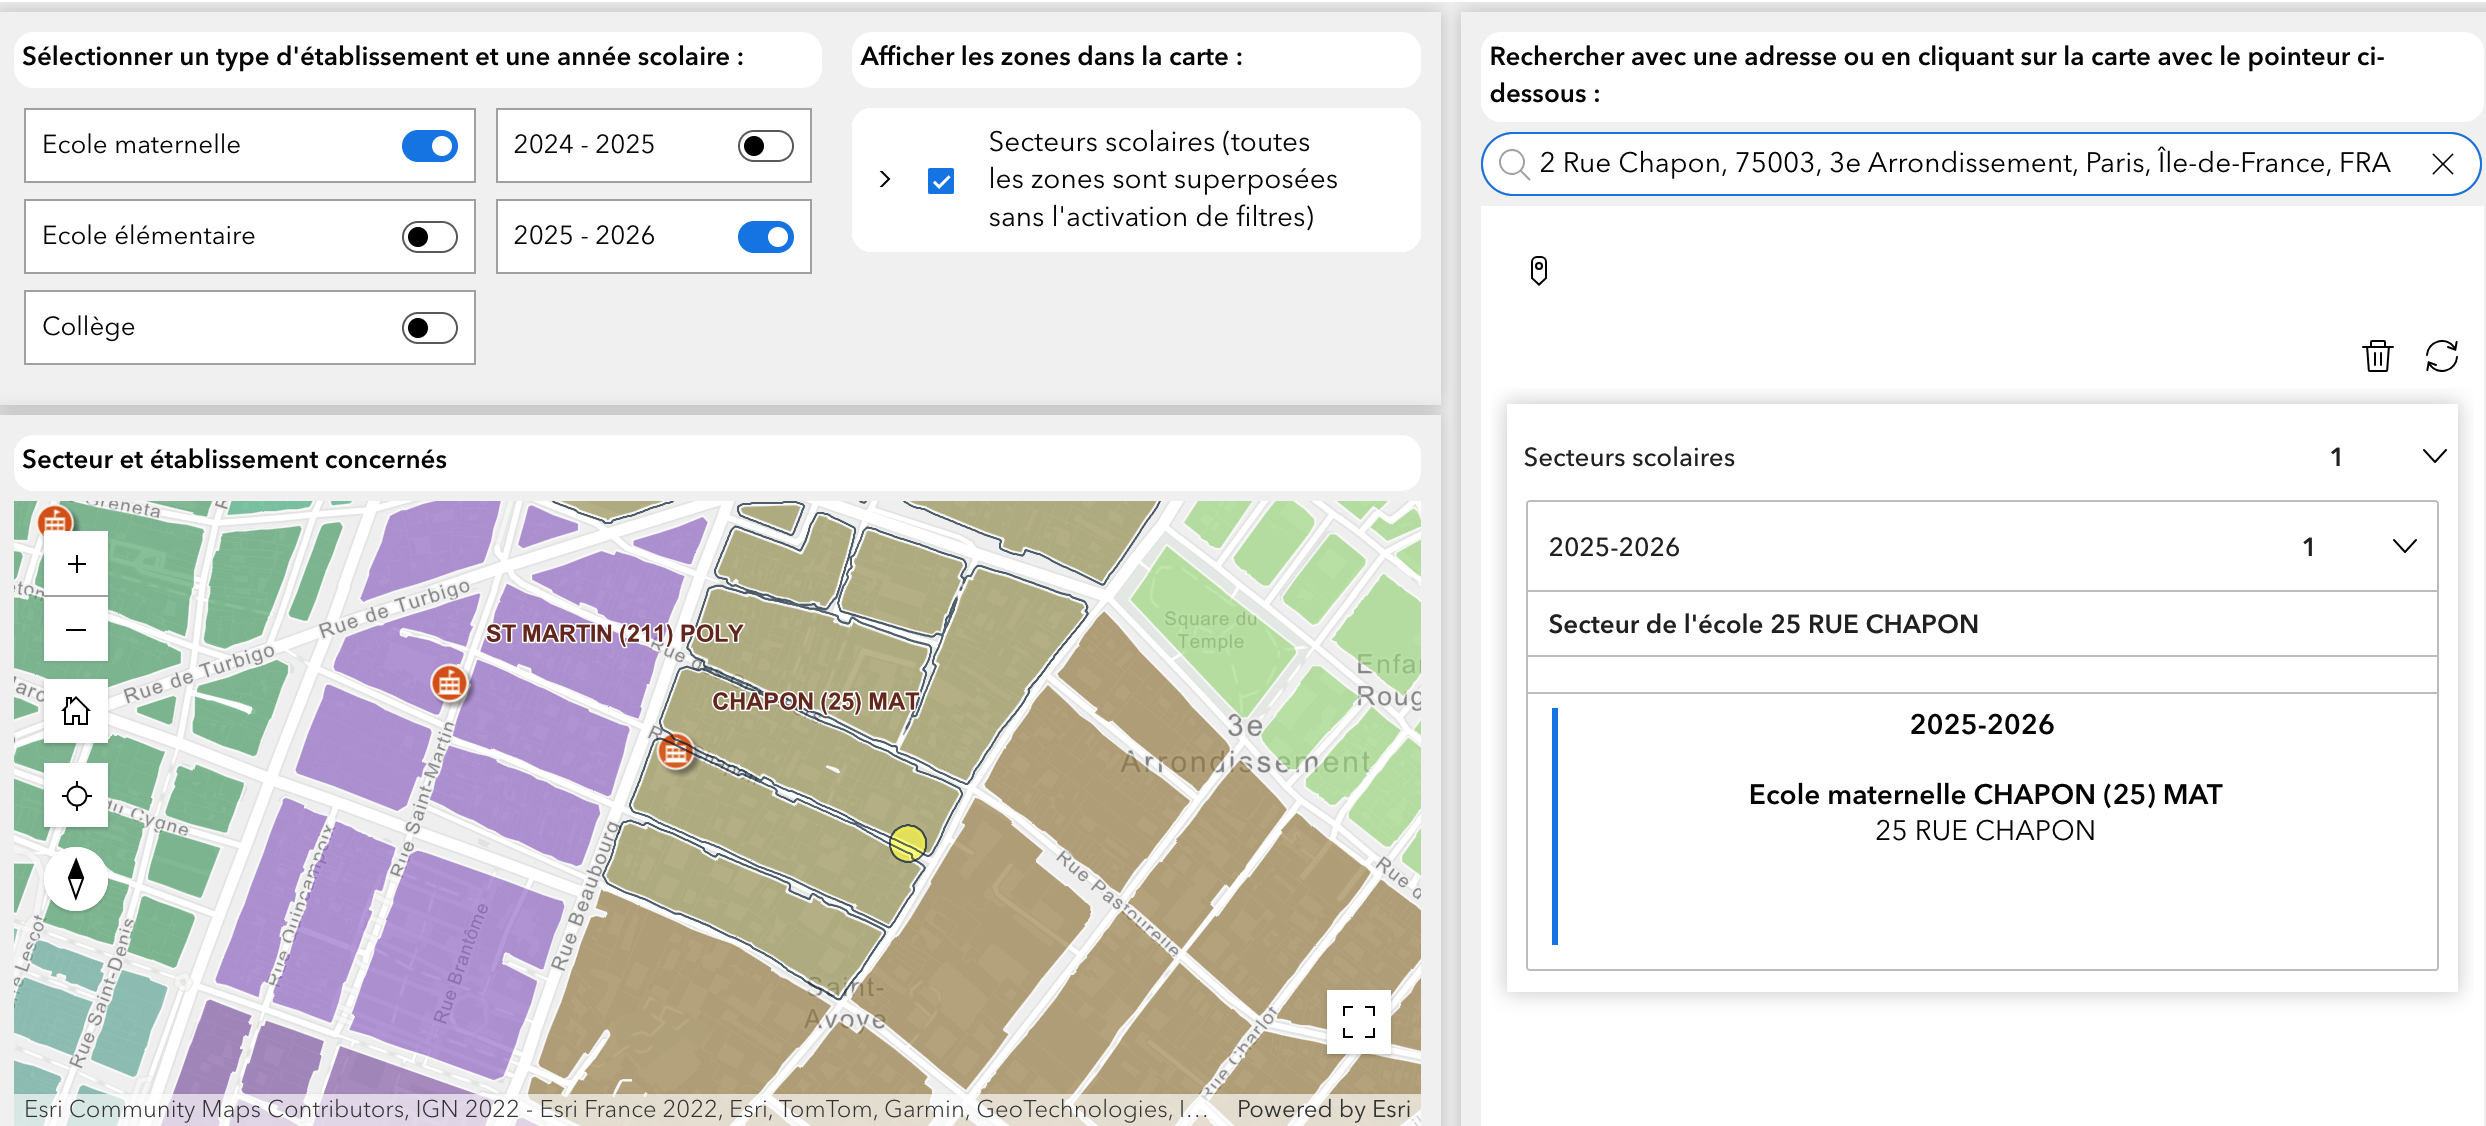Collapse the 2025-2026 results group
The image size is (2486, 1126).
tap(2404, 547)
